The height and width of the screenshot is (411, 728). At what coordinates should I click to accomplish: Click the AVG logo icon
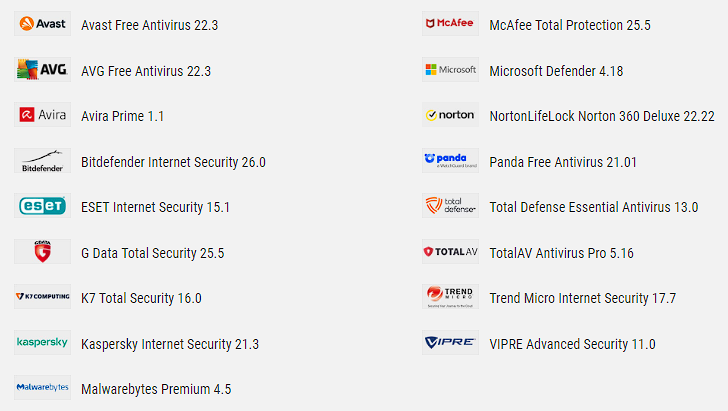click(x=42, y=70)
